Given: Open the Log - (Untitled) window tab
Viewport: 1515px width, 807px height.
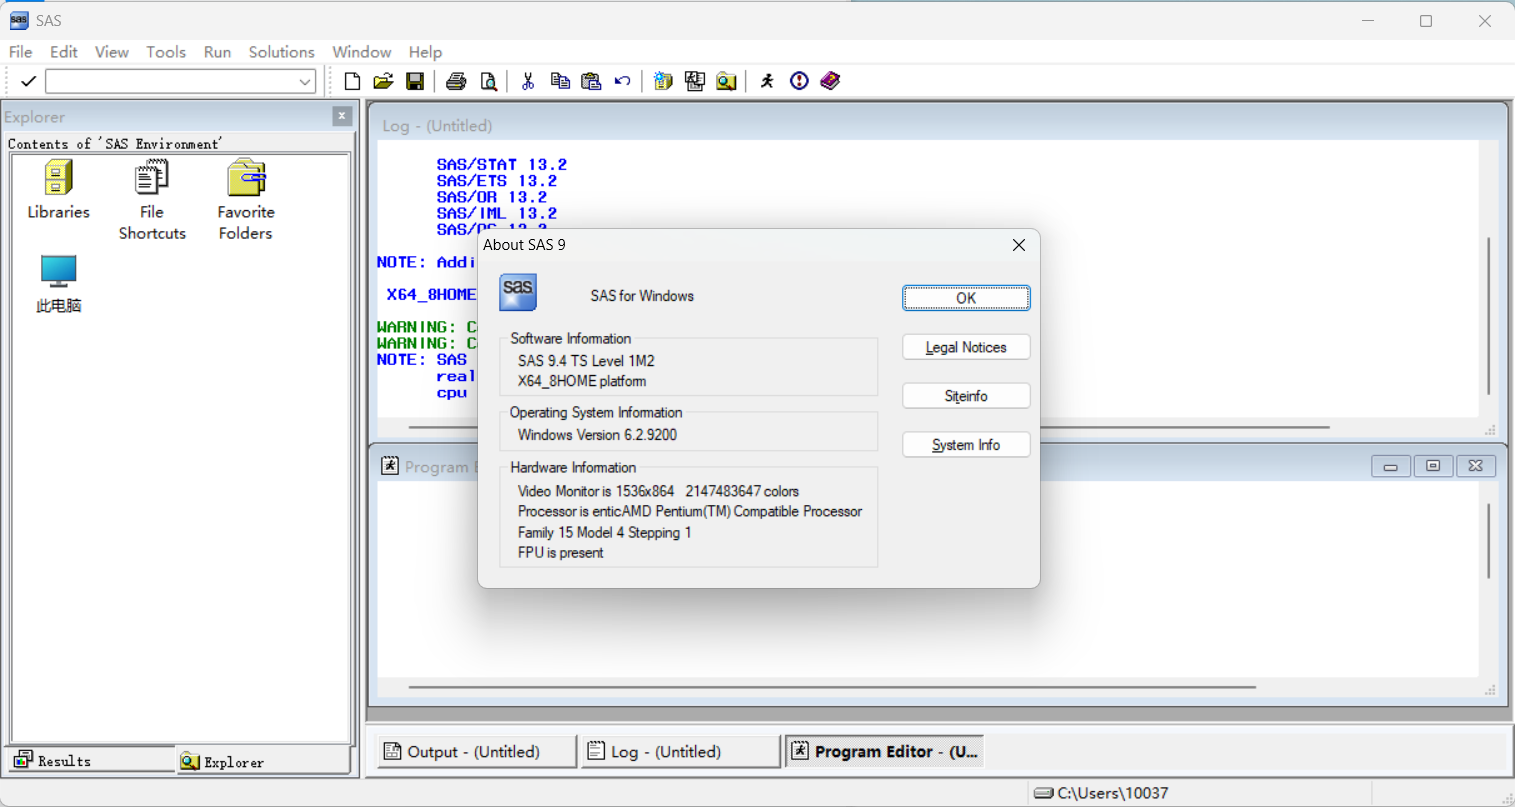Looking at the screenshot, I should [x=680, y=751].
